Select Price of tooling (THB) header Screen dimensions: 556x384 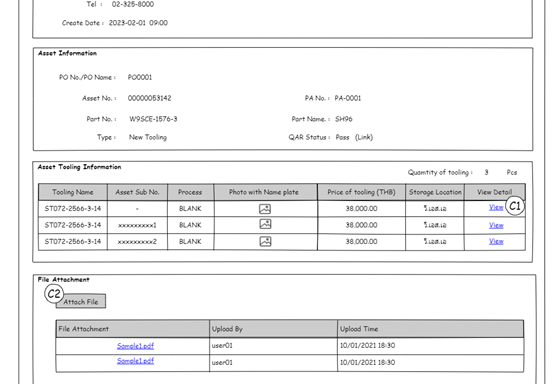pyautogui.click(x=361, y=192)
